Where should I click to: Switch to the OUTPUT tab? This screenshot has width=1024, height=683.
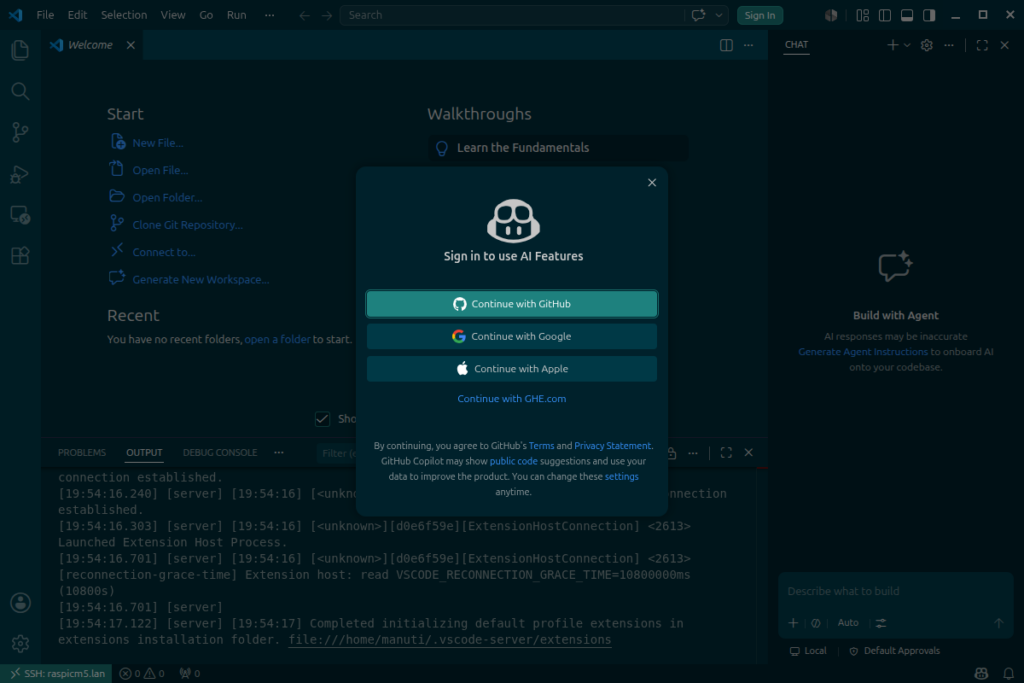coord(144,453)
